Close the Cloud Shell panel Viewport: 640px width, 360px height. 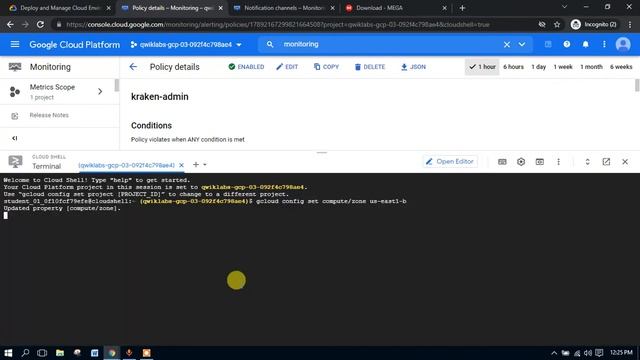point(625,162)
